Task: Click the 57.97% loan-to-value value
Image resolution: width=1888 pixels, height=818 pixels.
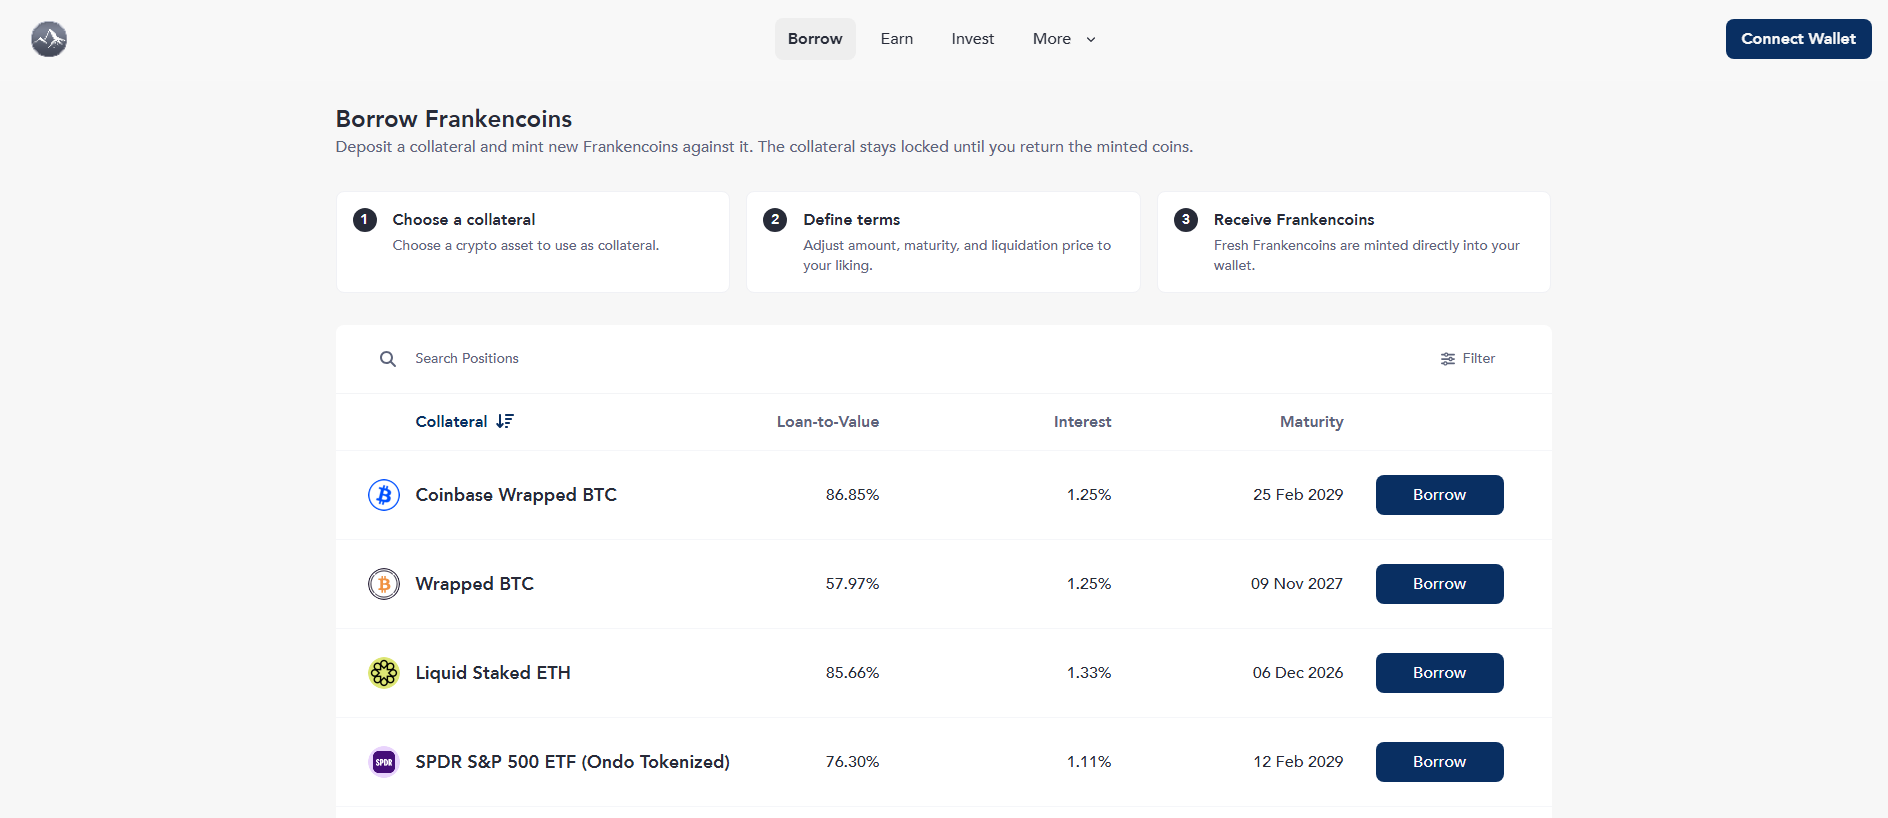Action: coord(852,584)
